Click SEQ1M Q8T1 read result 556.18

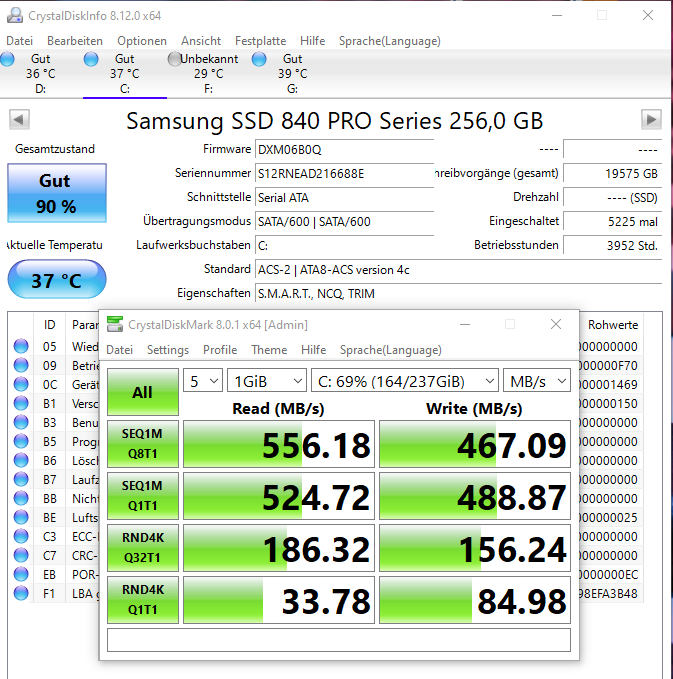tap(278, 444)
